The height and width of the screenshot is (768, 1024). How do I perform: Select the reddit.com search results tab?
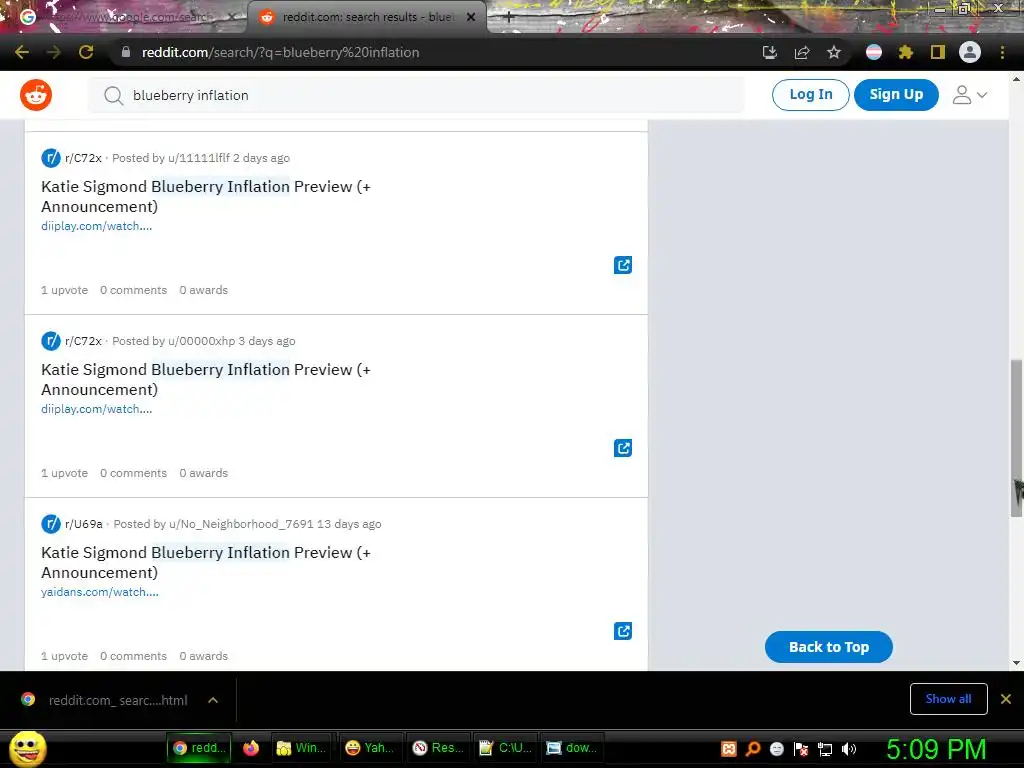[x=366, y=17]
